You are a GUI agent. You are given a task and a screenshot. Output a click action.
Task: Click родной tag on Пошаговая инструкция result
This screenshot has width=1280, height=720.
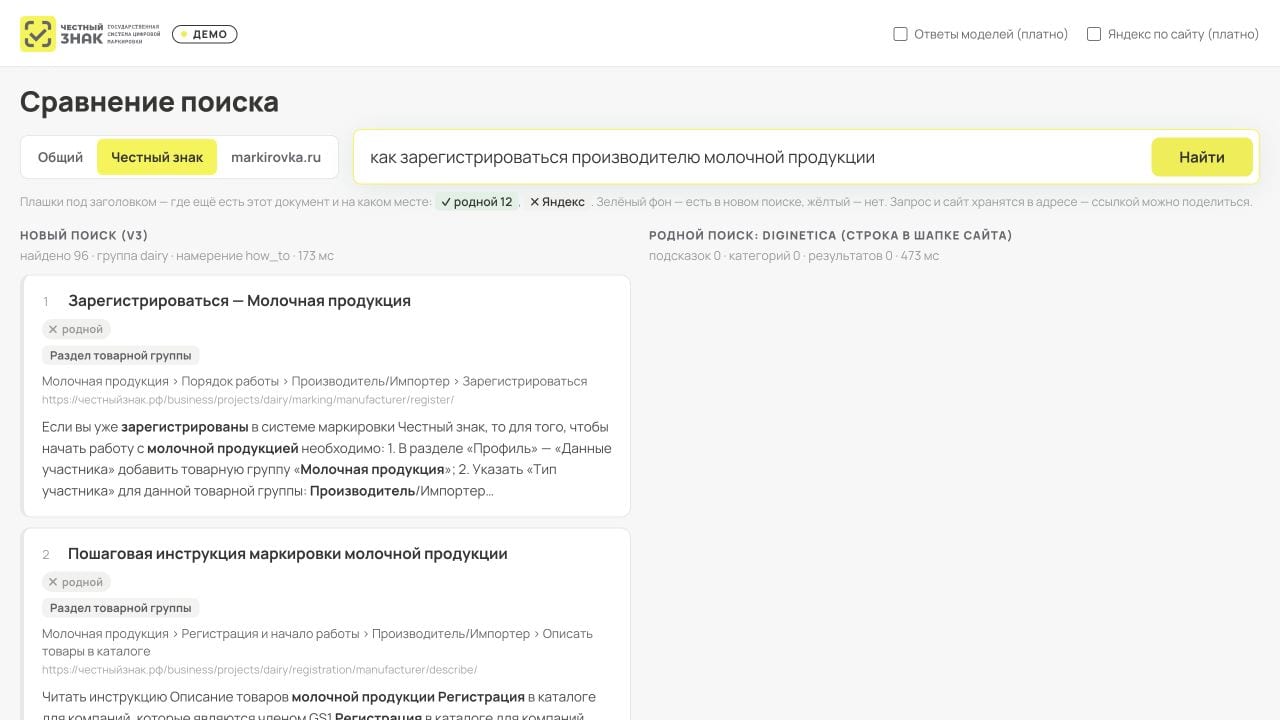(76, 582)
